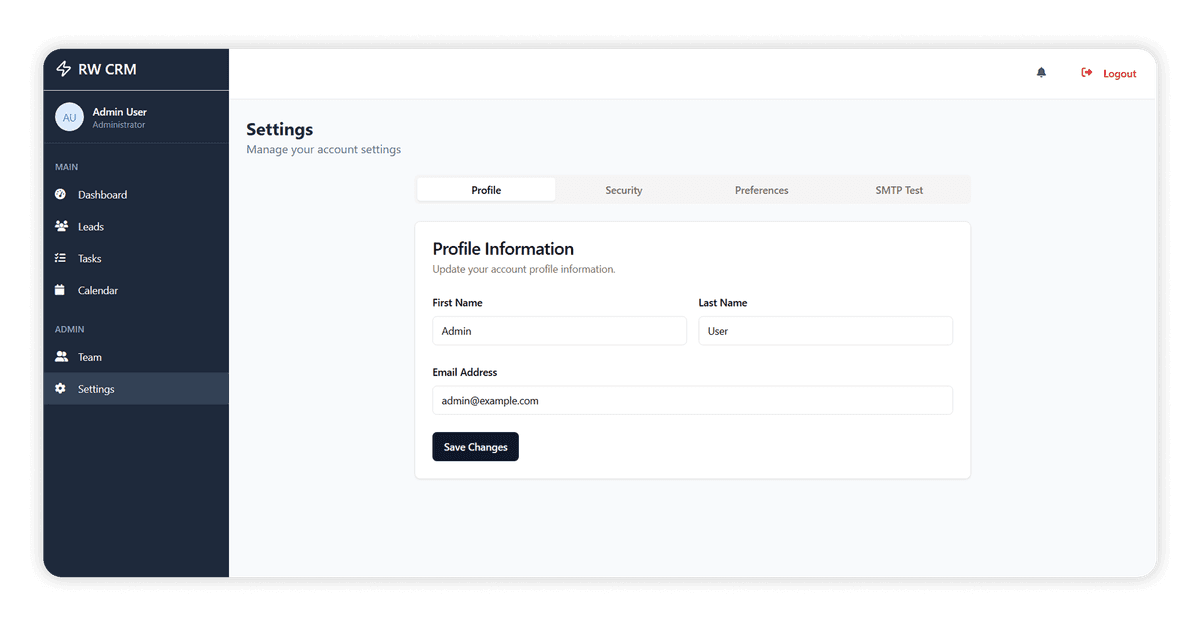Open notifications via the bell icon

click(x=1041, y=73)
